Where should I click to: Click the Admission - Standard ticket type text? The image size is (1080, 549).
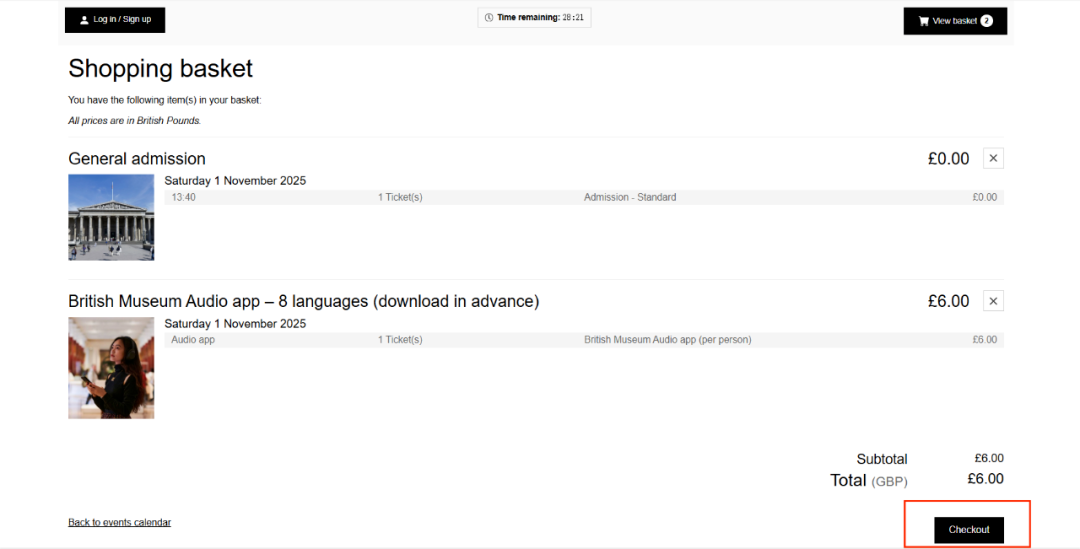(630, 197)
